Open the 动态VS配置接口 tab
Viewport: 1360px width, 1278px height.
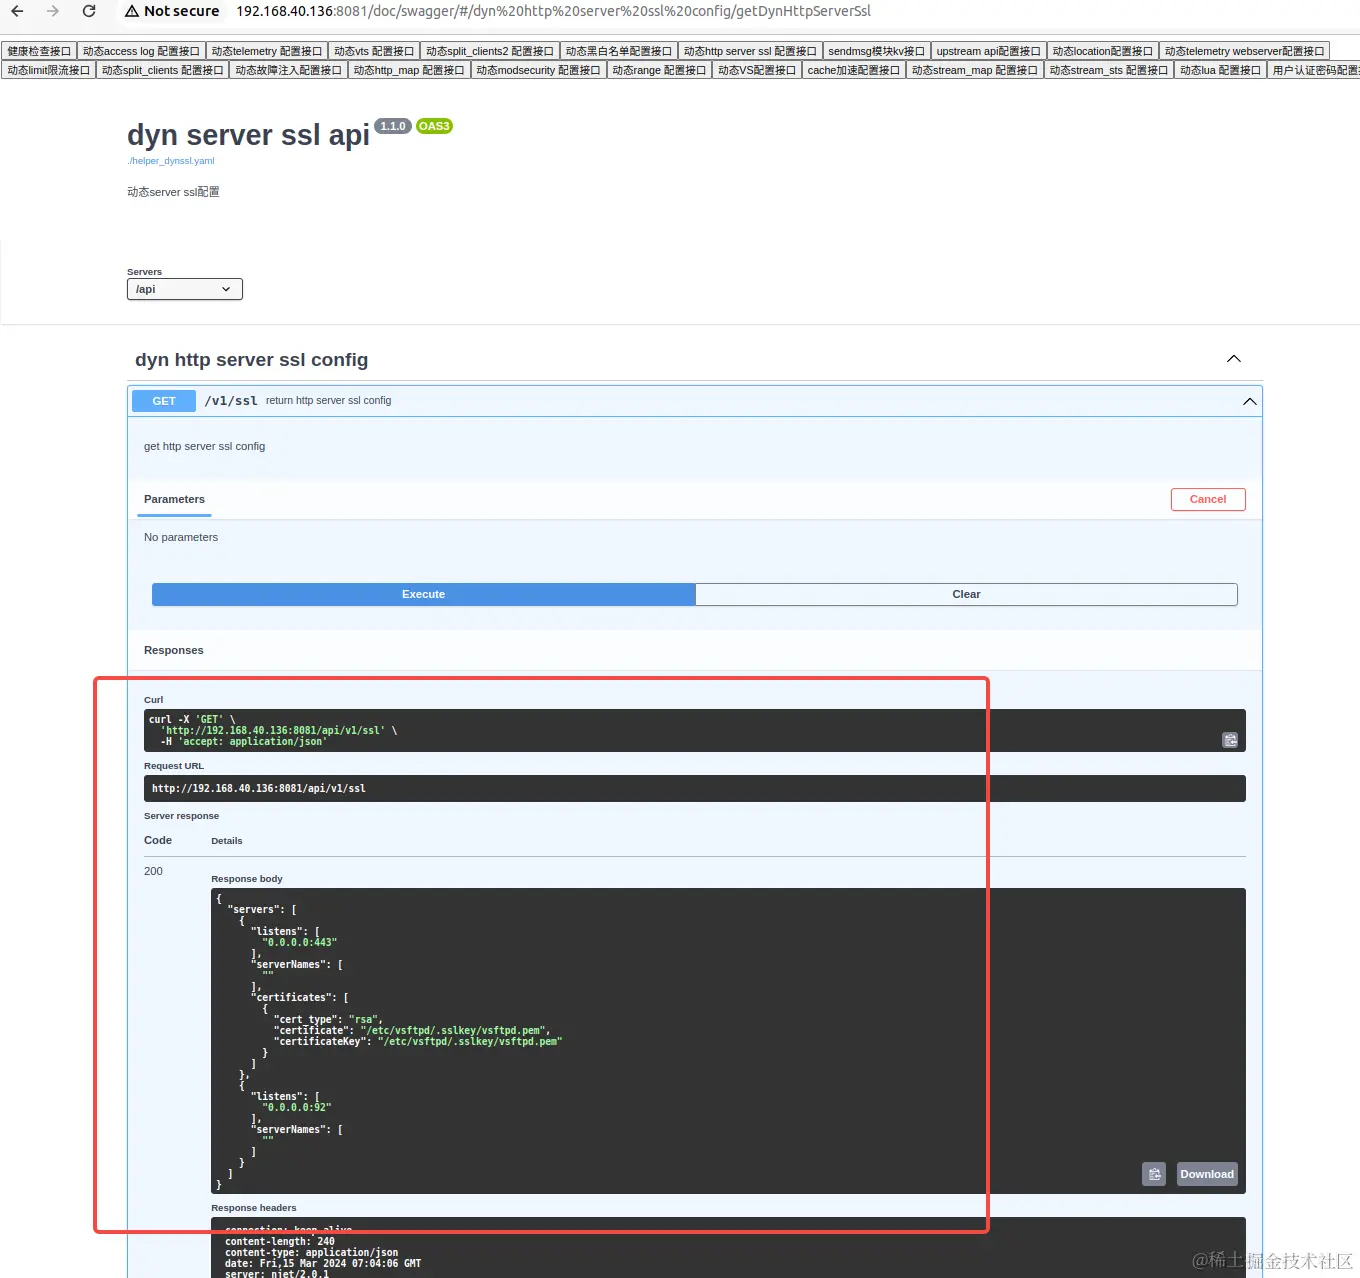point(757,70)
